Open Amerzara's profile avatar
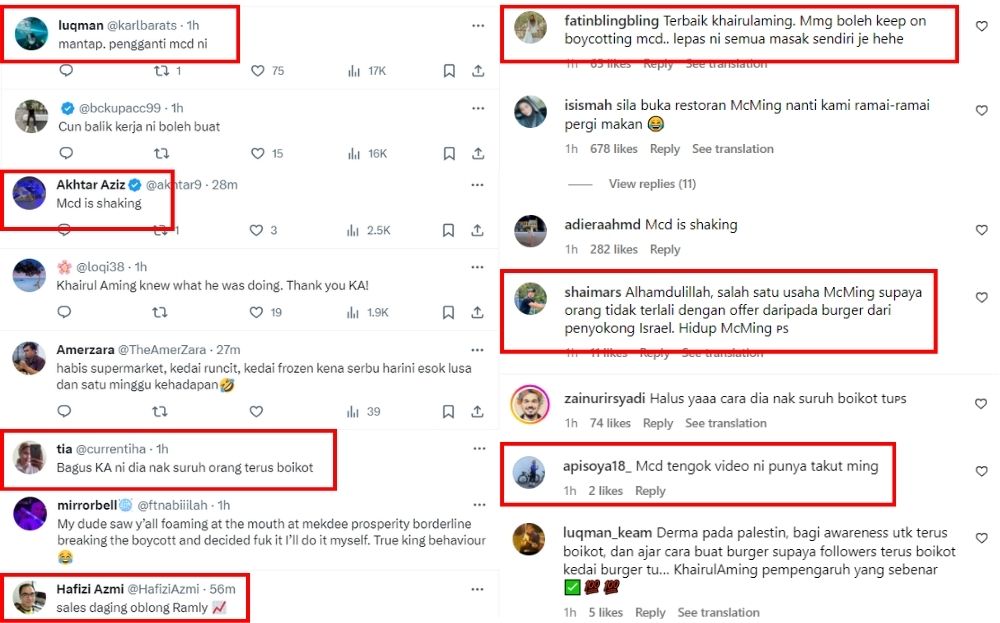 point(29,358)
